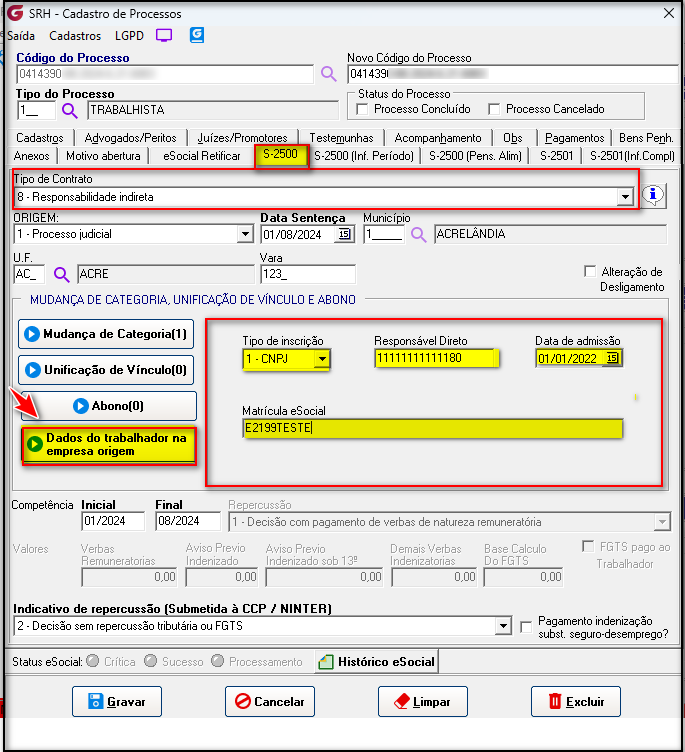This screenshot has height=752, width=685.
Task: Expand the Tipo de inscrição dropdown
Action: point(322,359)
